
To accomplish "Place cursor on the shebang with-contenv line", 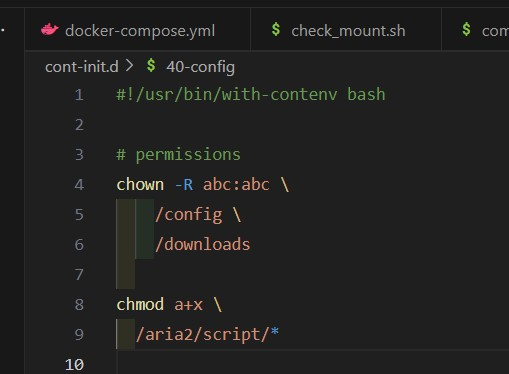I will 251,94.
